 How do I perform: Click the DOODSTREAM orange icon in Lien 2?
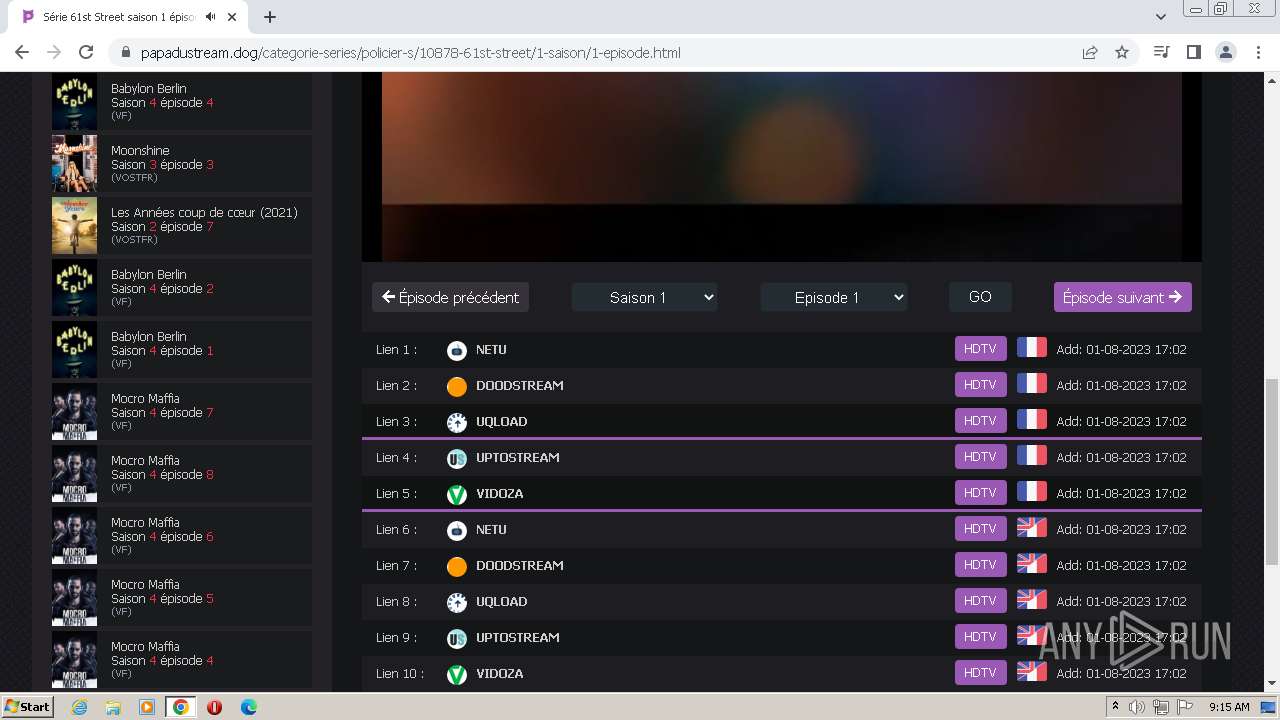point(457,386)
